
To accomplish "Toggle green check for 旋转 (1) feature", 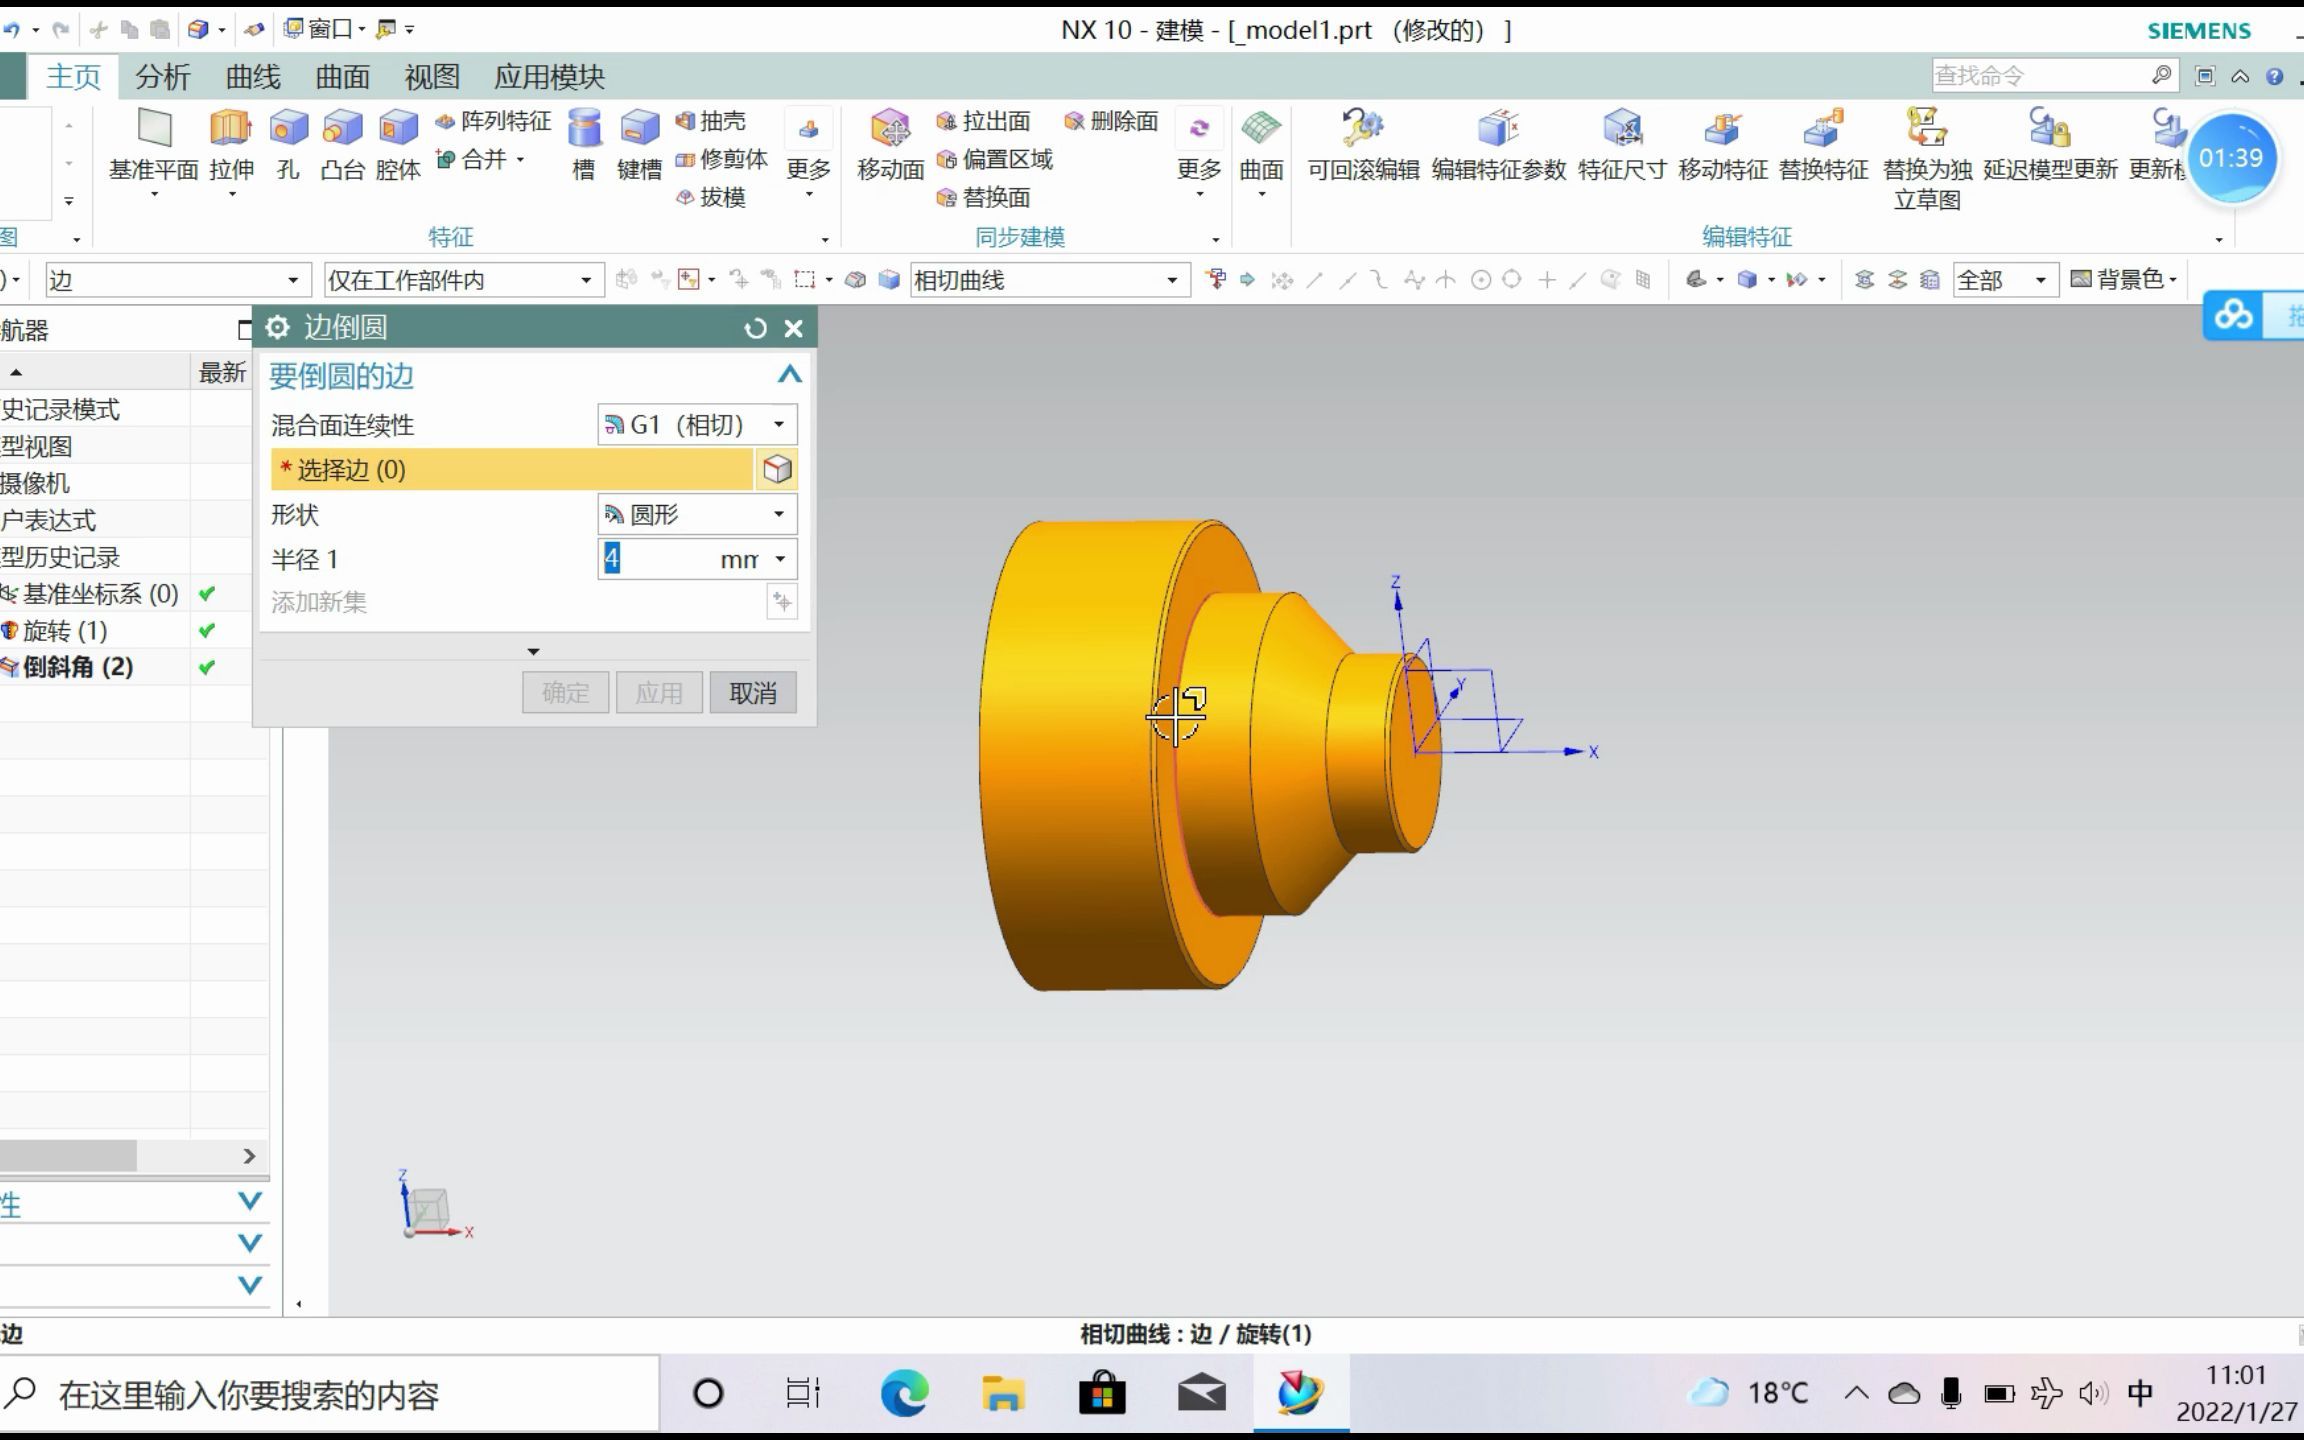I will (207, 631).
